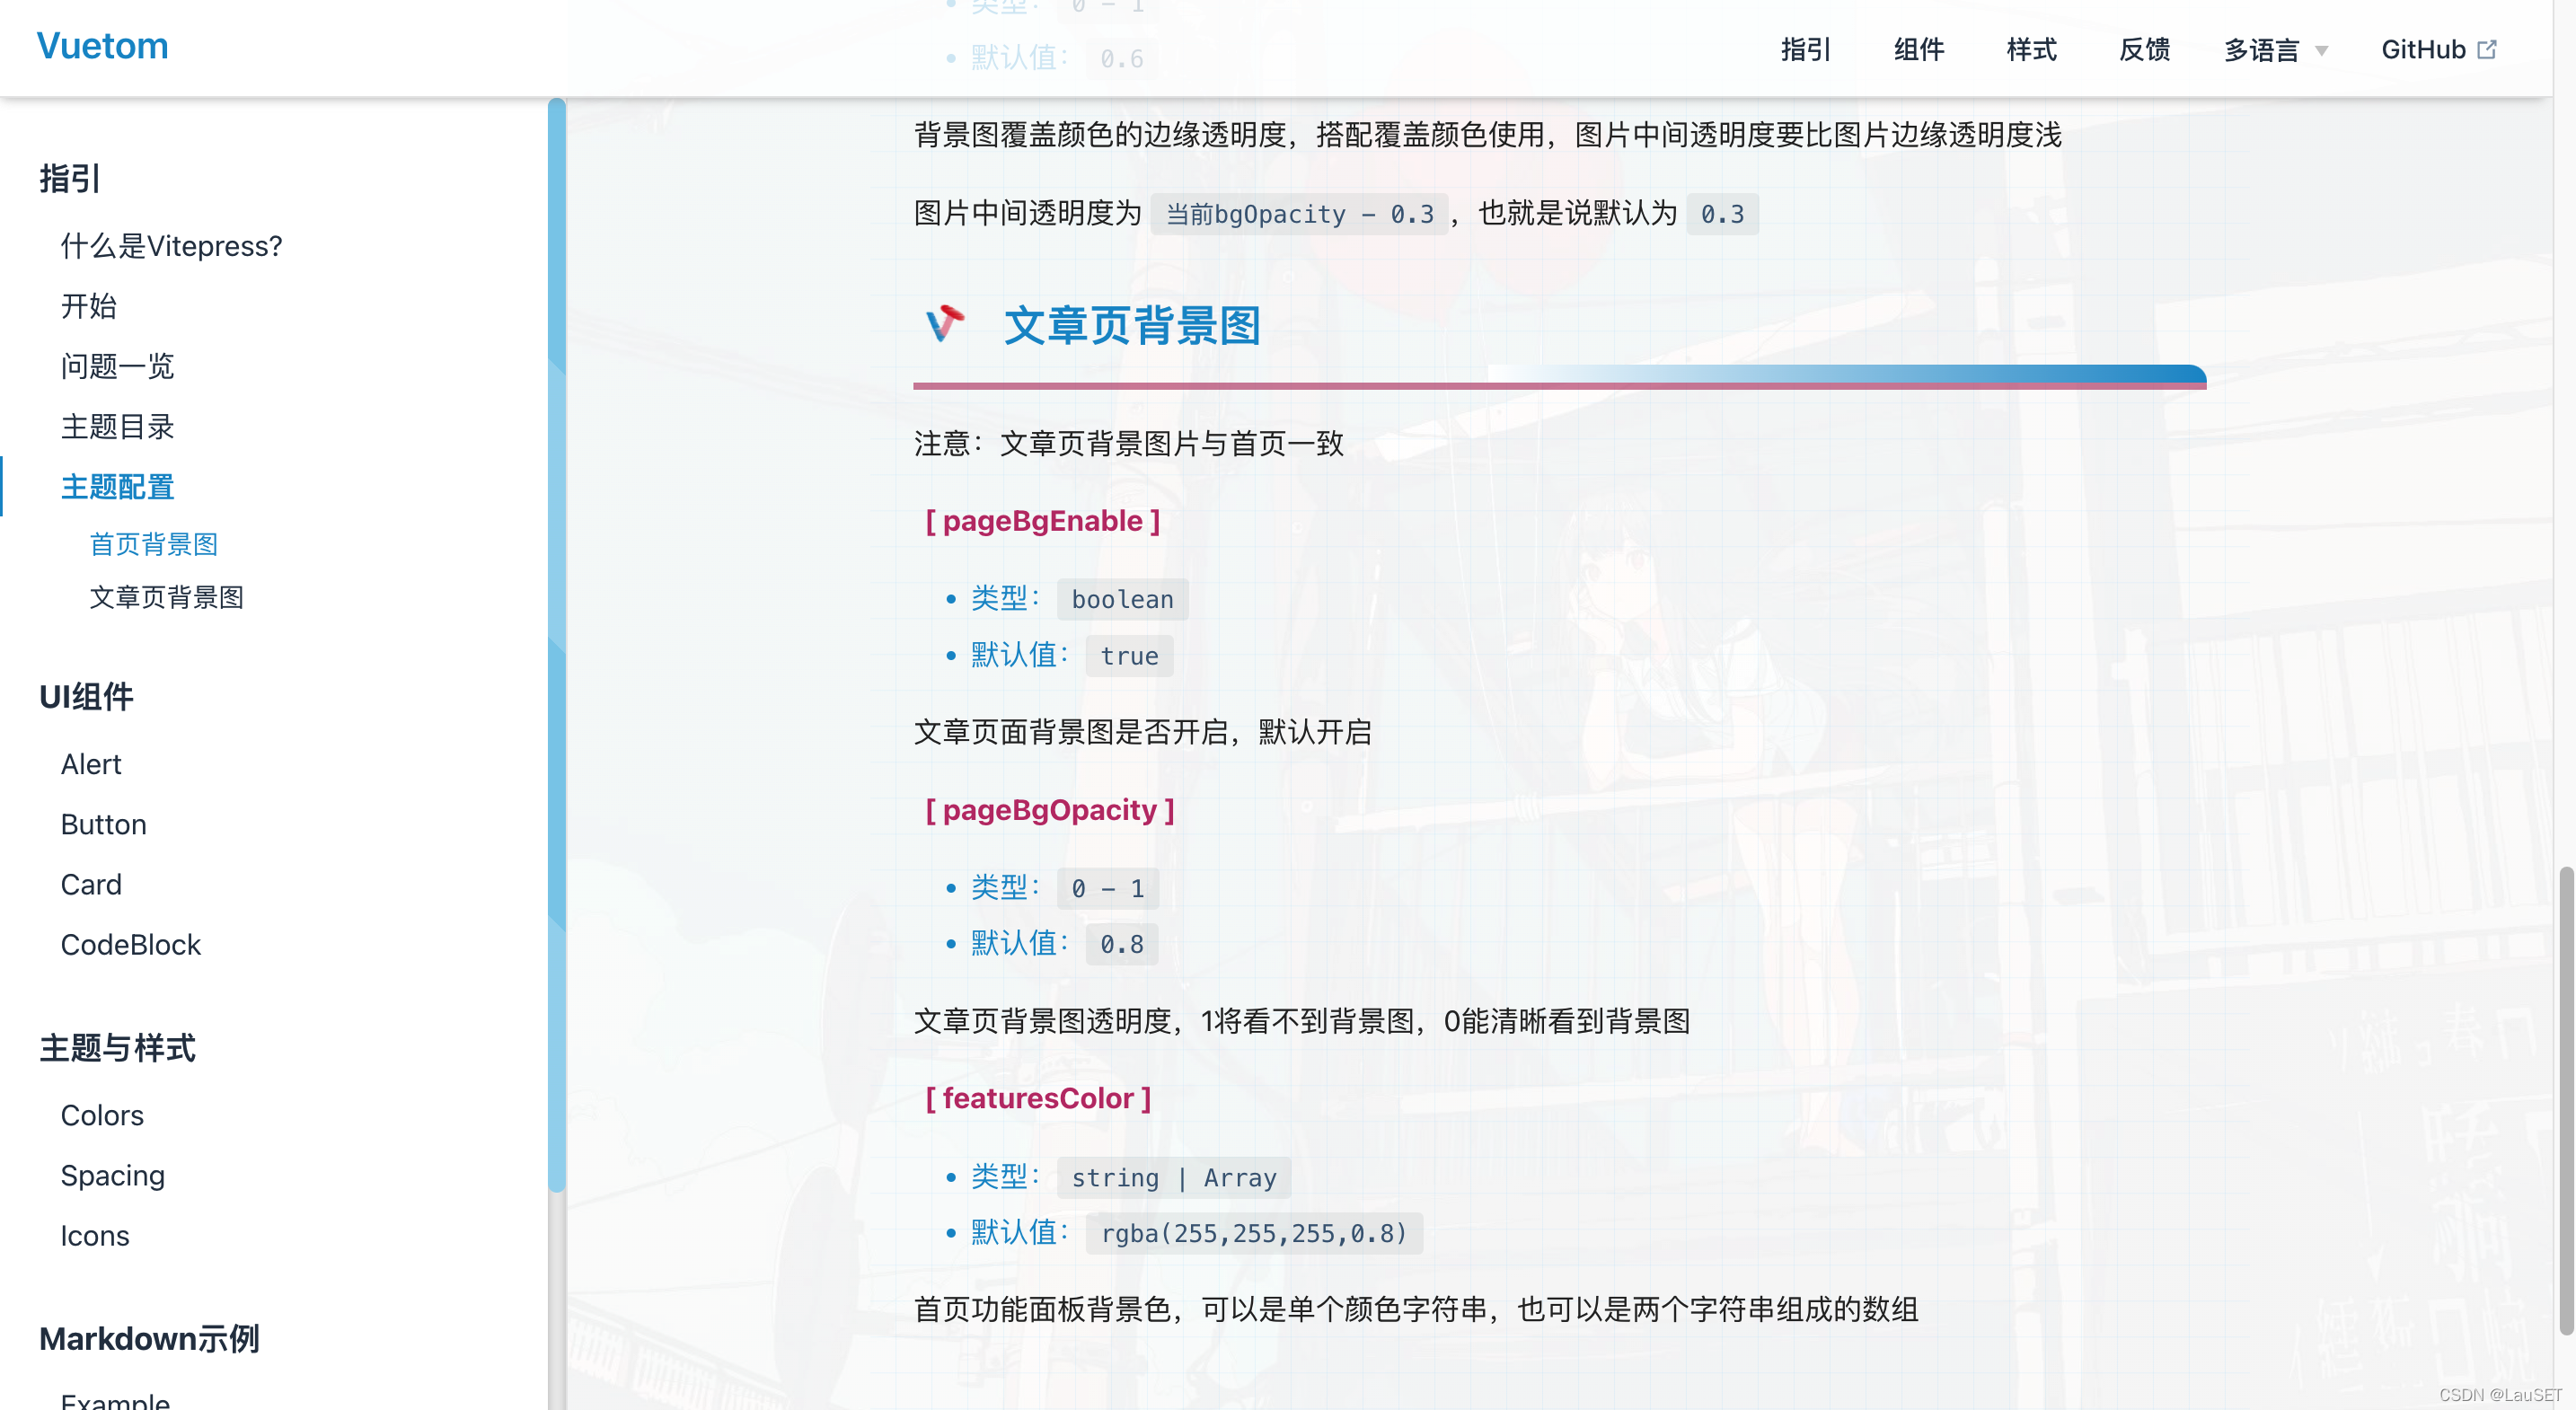Open sidebar item 问题一览
Image resolution: width=2576 pixels, height=1410 pixels.
coord(117,366)
